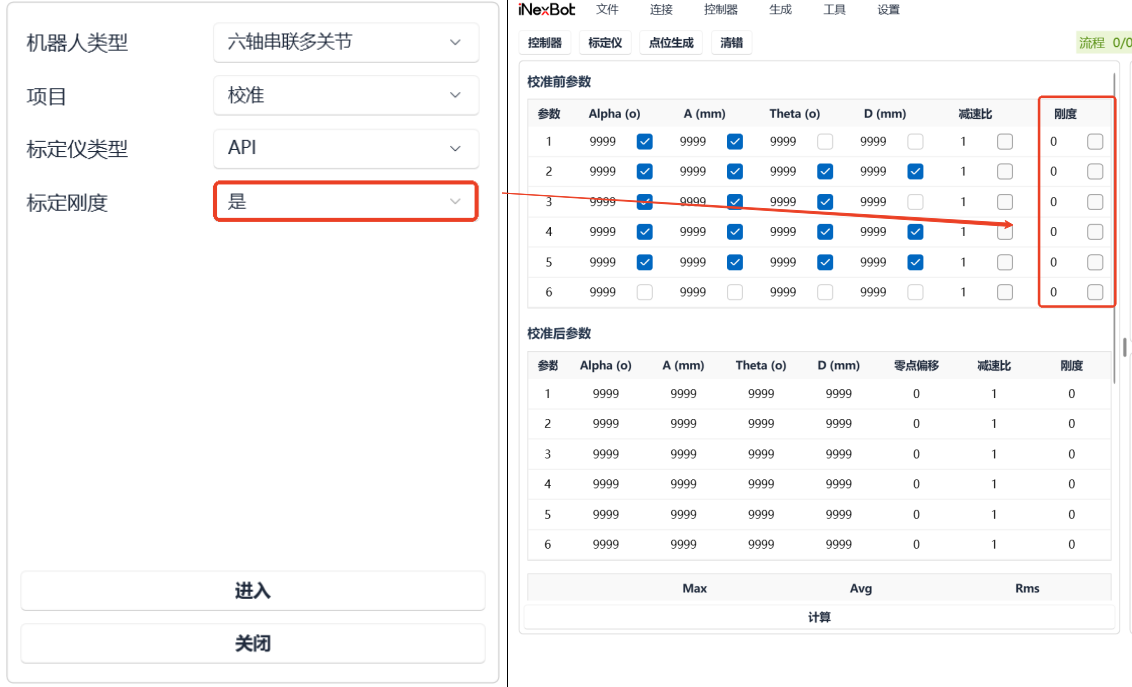Check Theta checkbox in row 6
Image resolution: width=1132 pixels, height=687 pixels.
pyautogui.click(x=825, y=292)
